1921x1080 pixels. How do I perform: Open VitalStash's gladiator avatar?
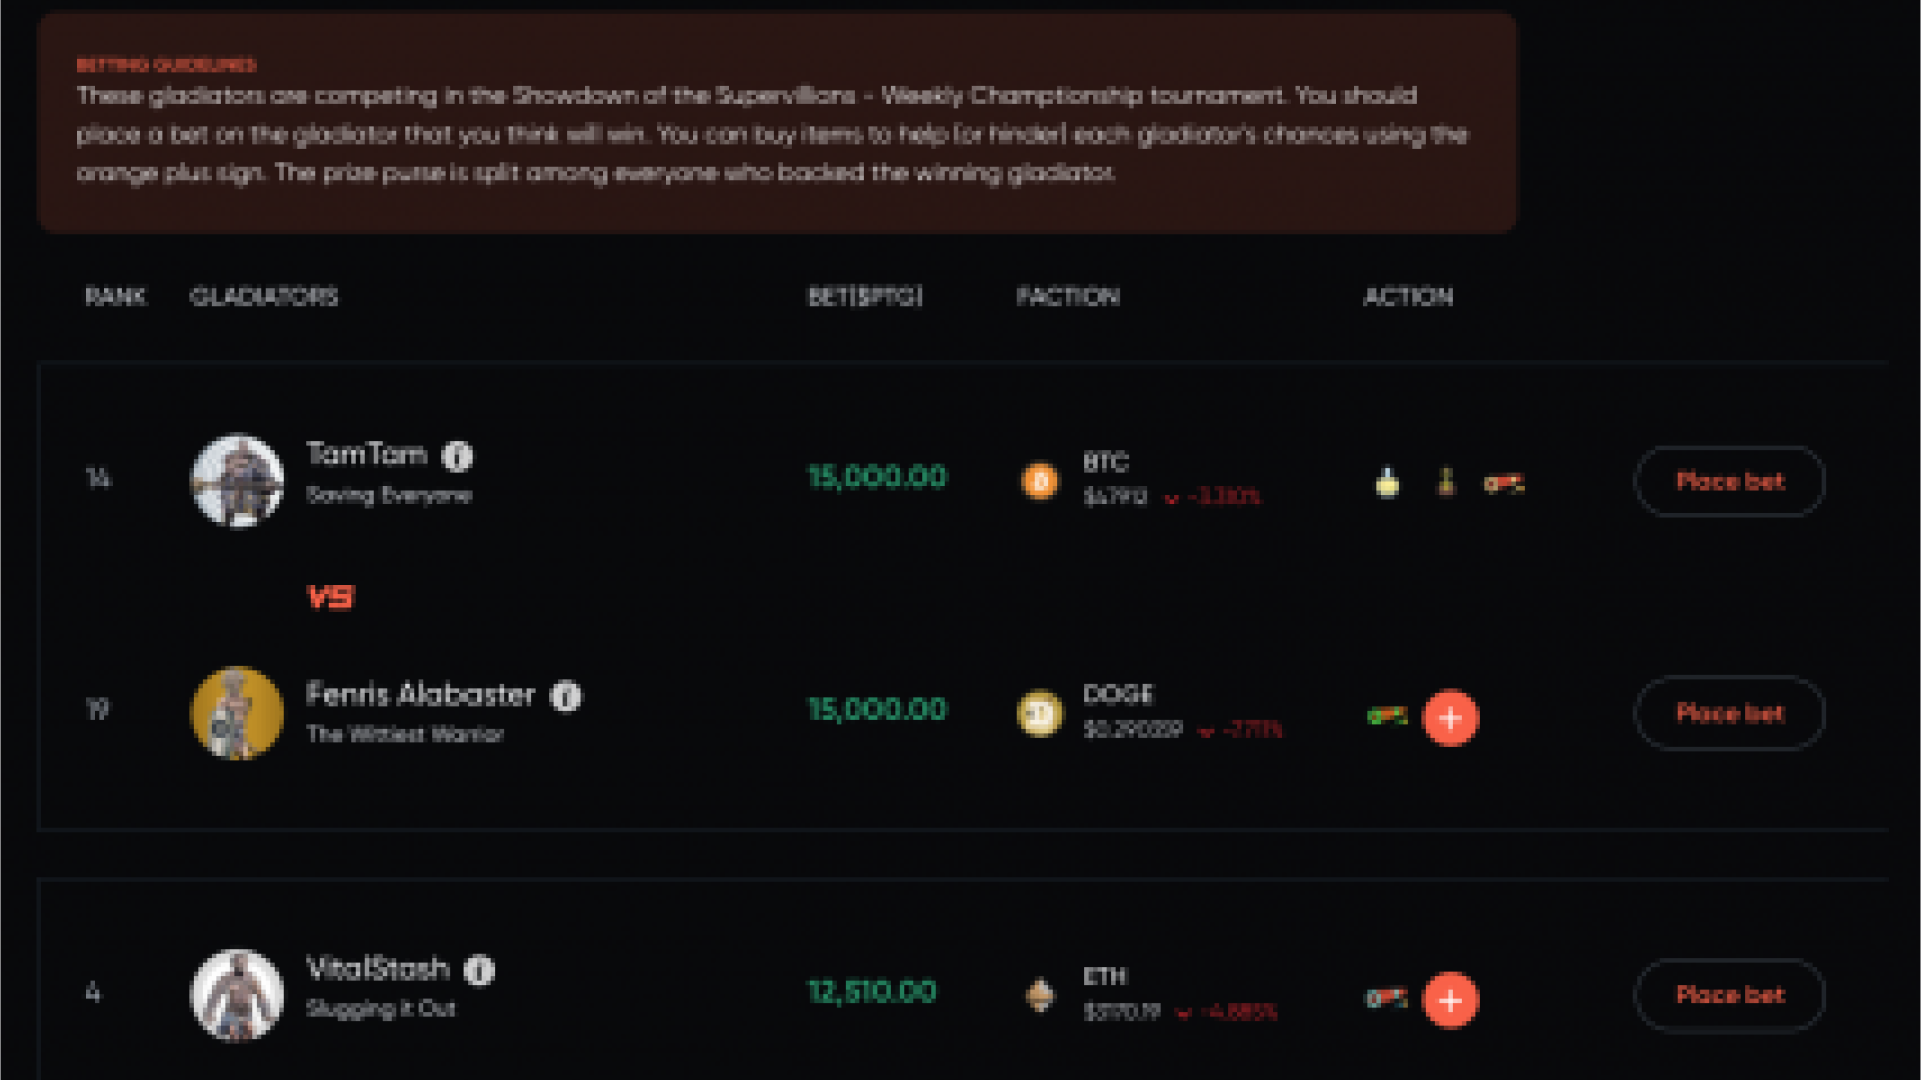pyautogui.click(x=237, y=995)
